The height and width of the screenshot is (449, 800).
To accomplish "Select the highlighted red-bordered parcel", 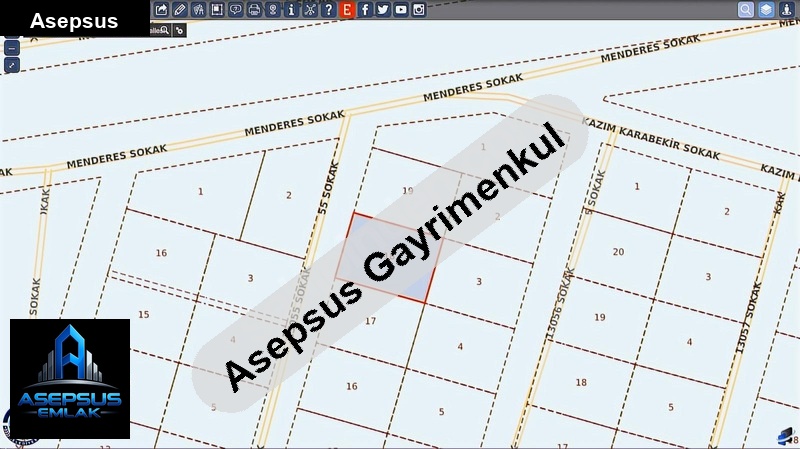I will pyautogui.click(x=390, y=257).
